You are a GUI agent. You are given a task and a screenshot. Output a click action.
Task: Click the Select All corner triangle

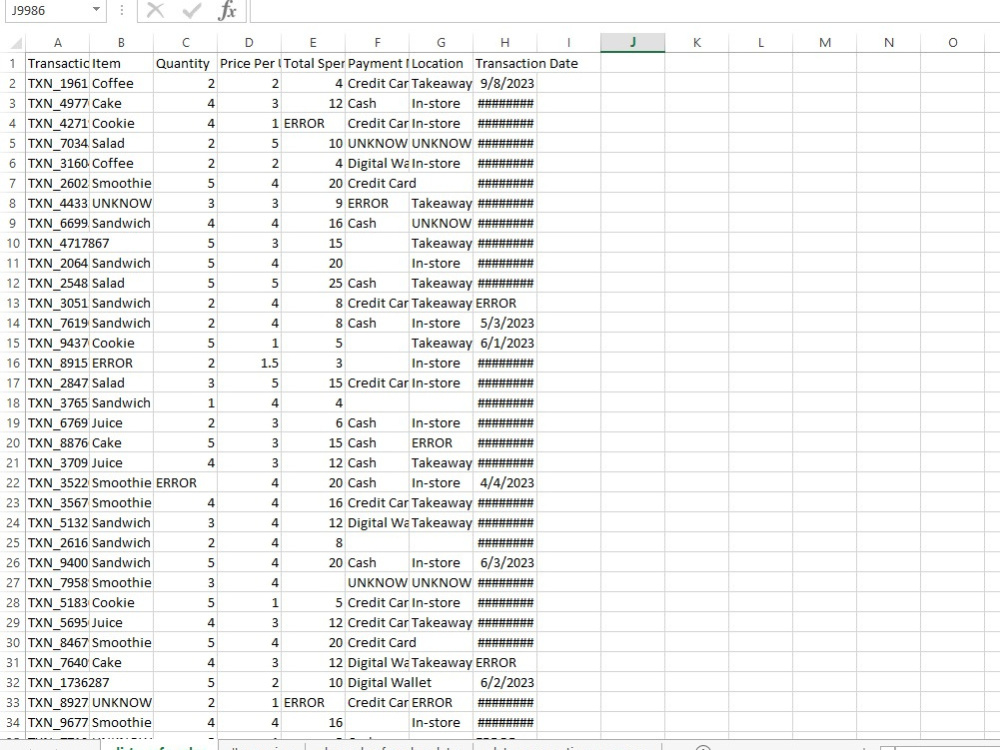pos(15,43)
